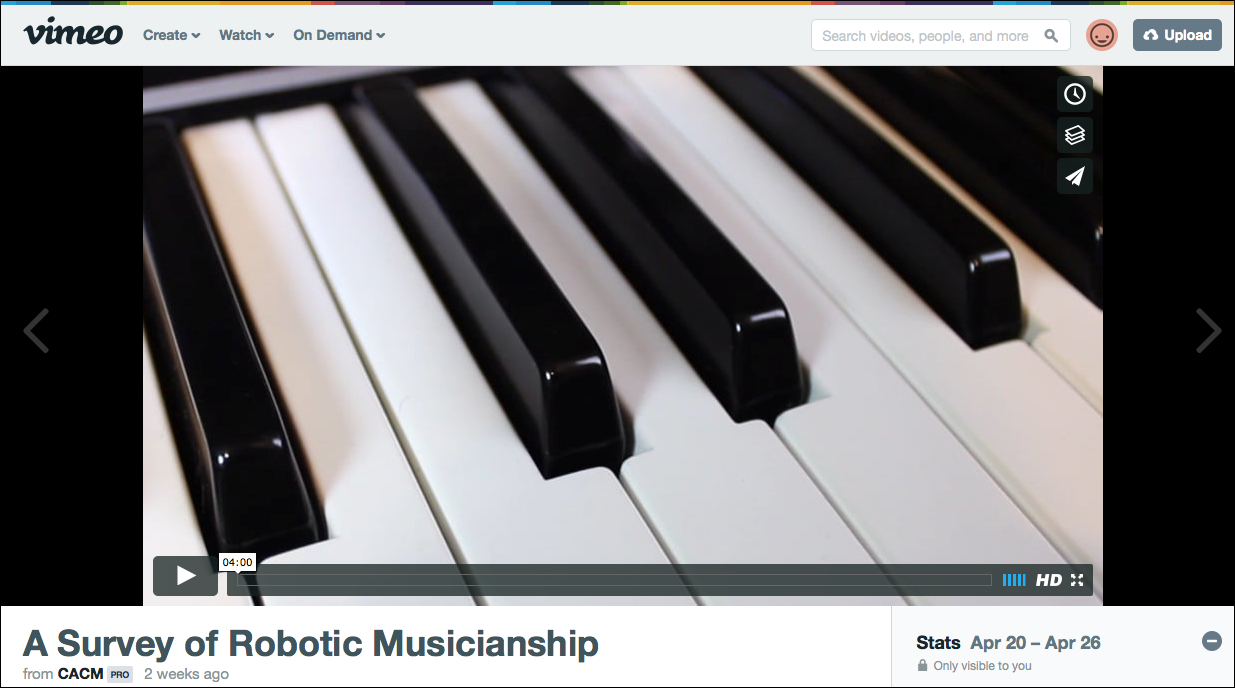Viewport: 1235px width, 688px height.
Task: Seek along the video progress bar
Action: pyautogui.click(x=610, y=580)
